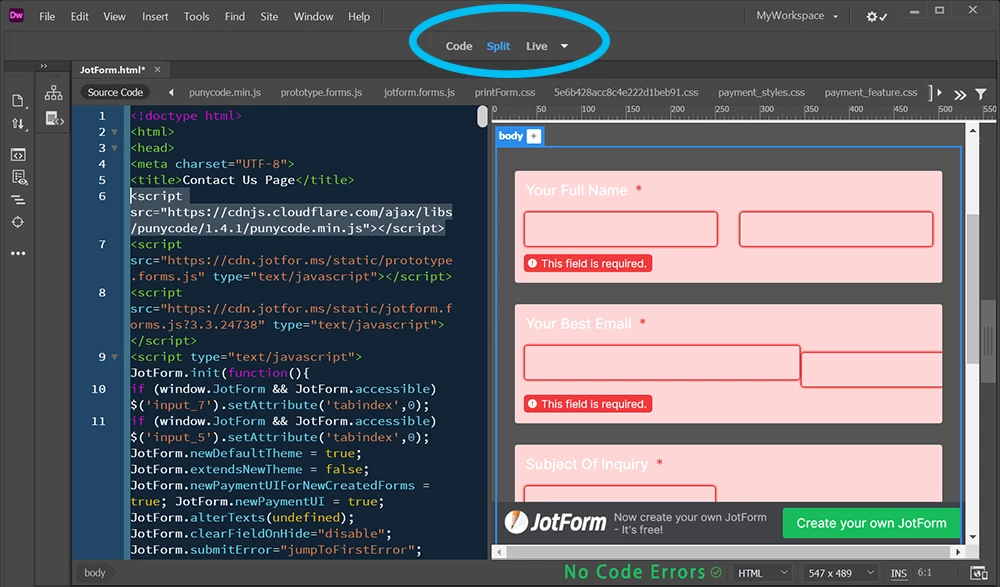Click the Source Code button
The width and height of the screenshot is (1000, 587).
(115, 93)
